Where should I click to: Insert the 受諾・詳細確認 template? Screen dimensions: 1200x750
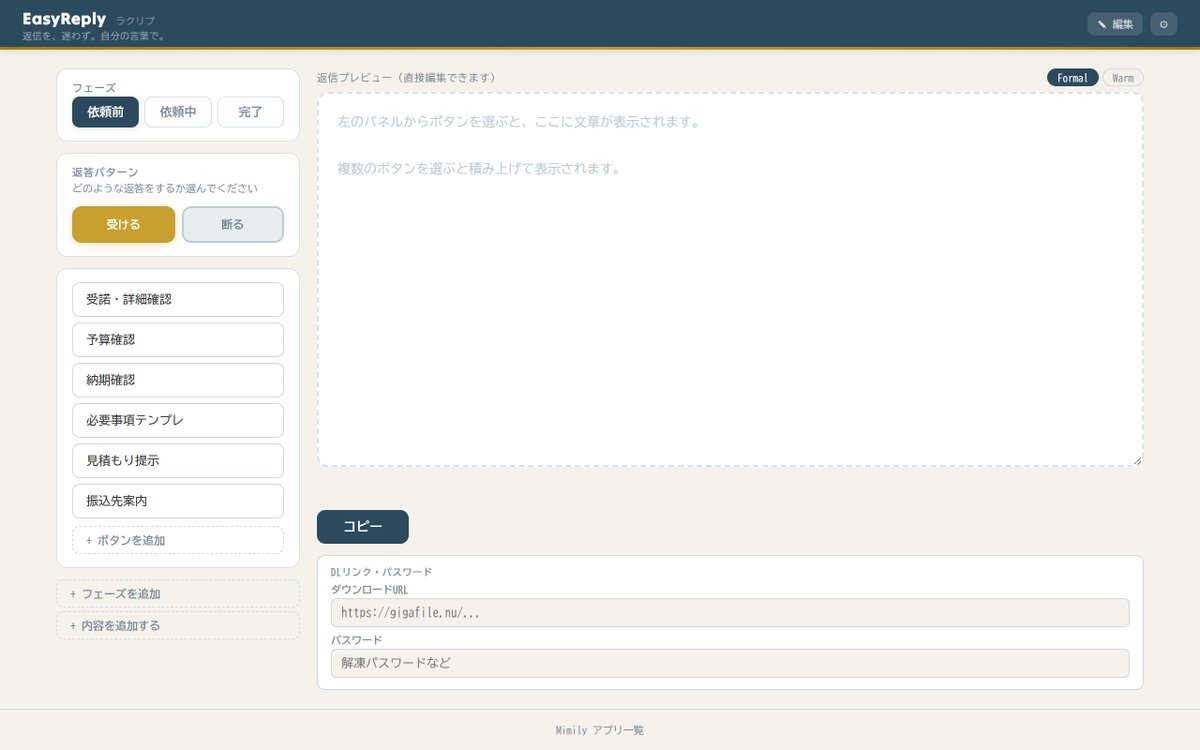(178, 299)
